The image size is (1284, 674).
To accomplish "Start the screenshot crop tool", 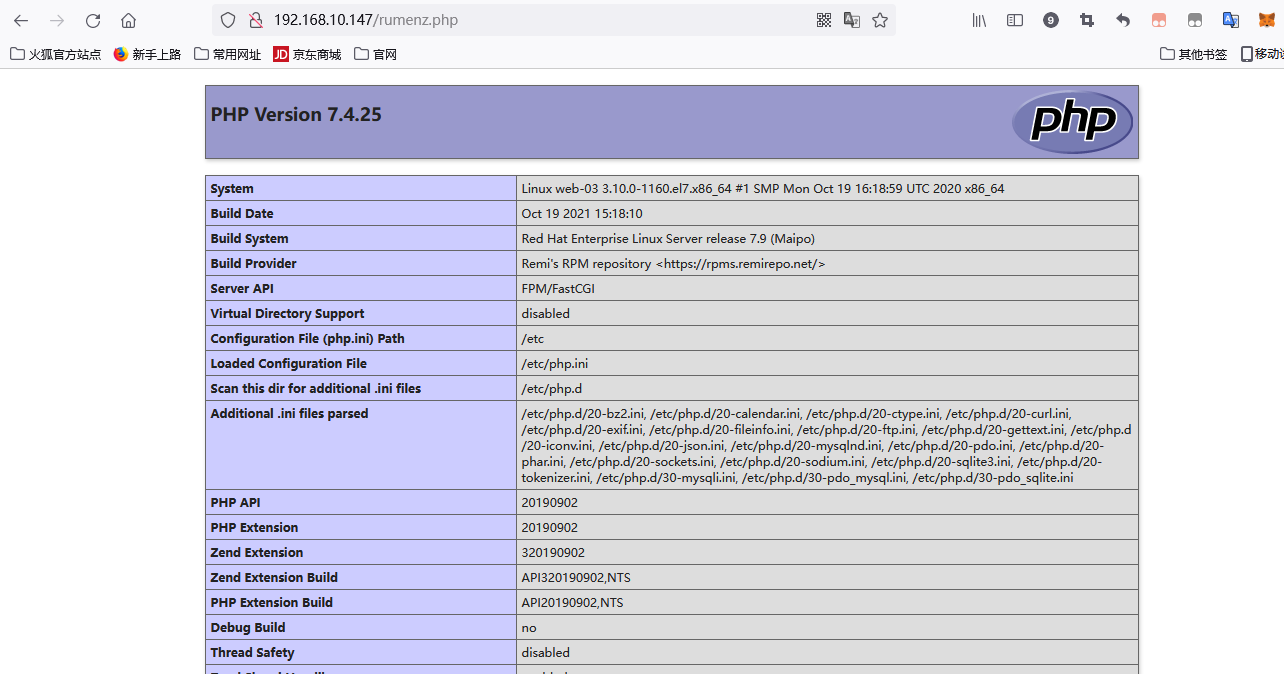I will (x=1087, y=20).
